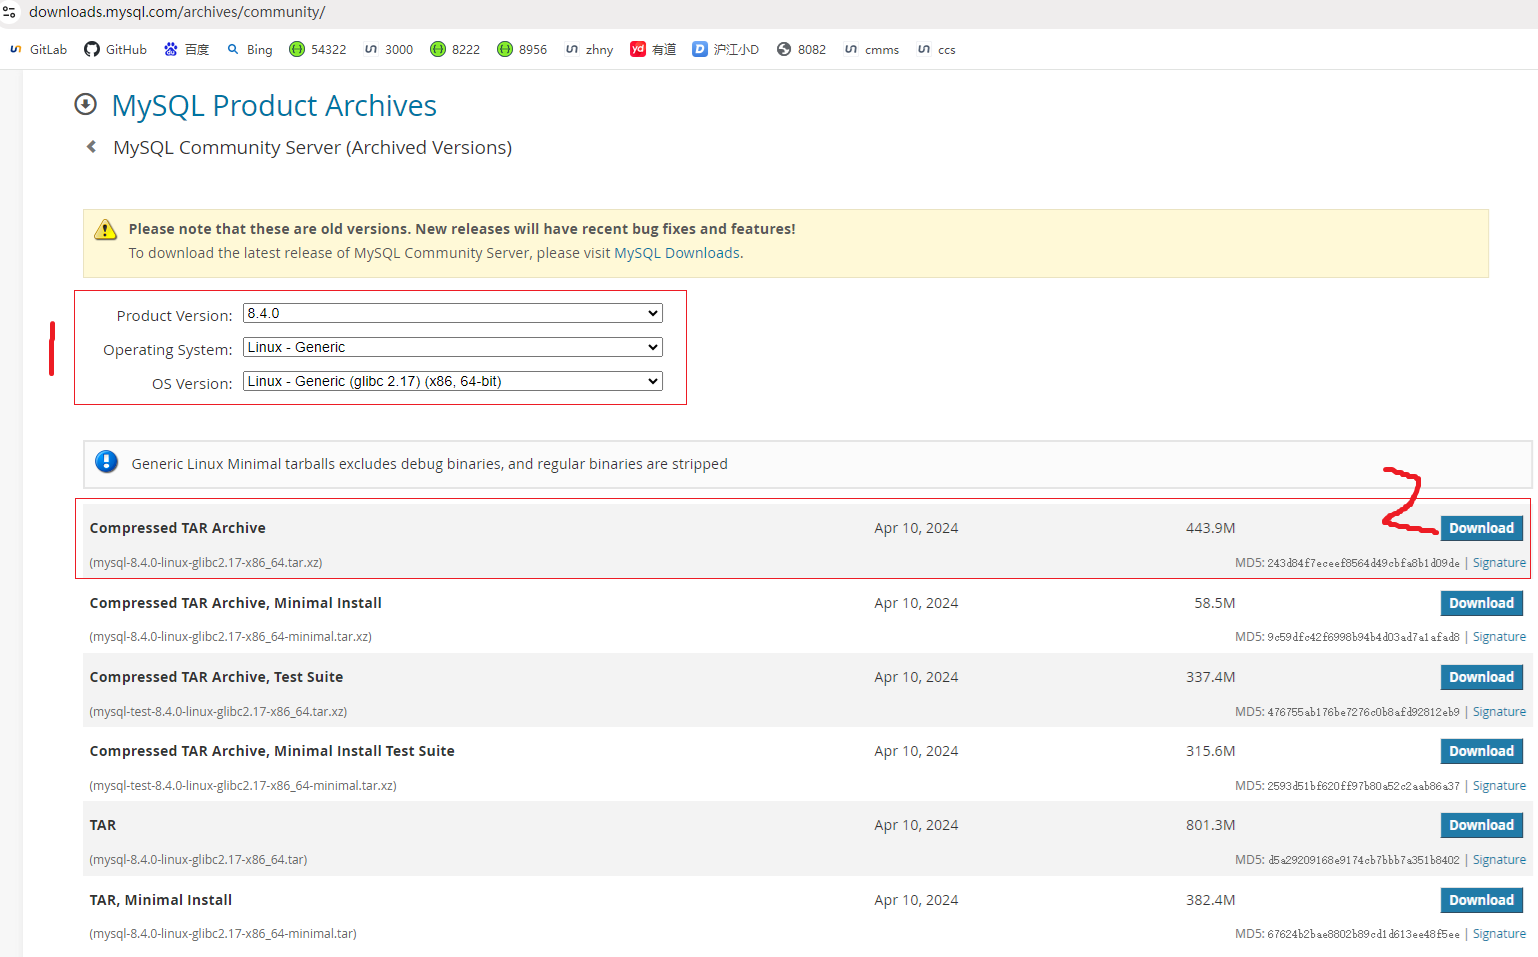This screenshot has width=1538, height=957.
Task: Click the download circle icon beside MySQL Product Archives
Action: coord(86,104)
